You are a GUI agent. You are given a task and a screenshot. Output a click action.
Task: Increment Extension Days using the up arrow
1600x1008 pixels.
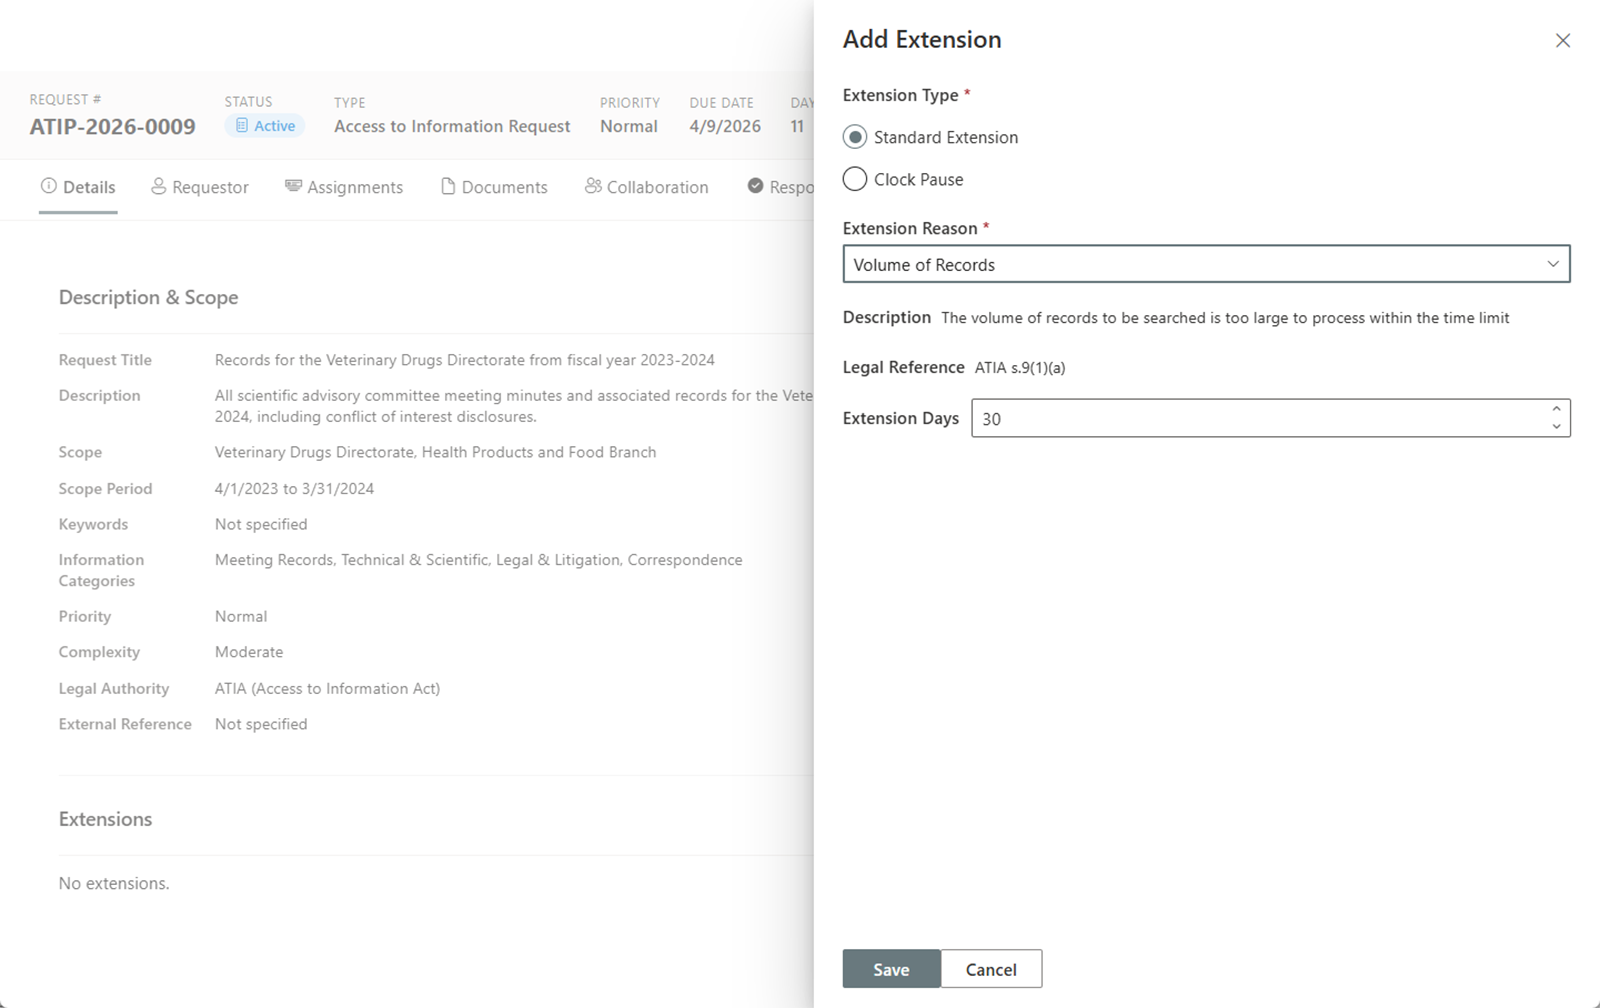(x=1556, y=410)
